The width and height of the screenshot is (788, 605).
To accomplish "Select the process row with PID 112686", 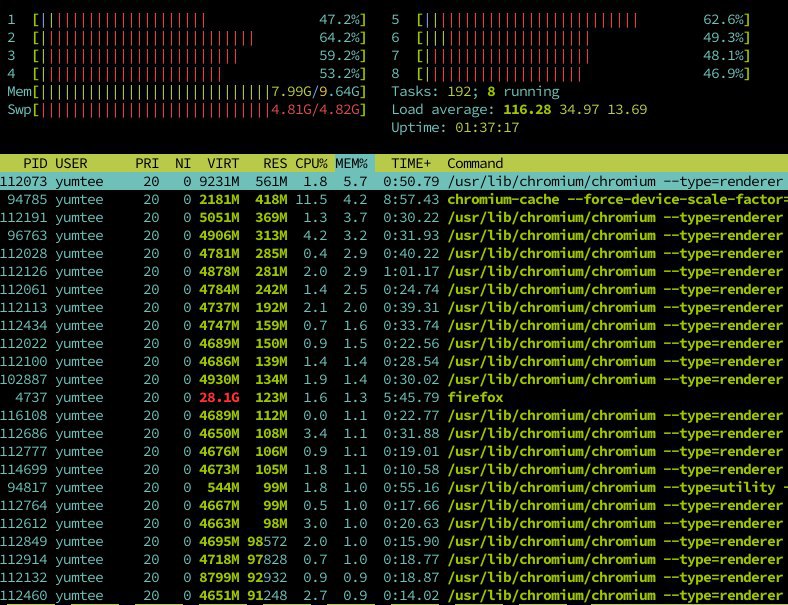I will [x=394, y=434].
